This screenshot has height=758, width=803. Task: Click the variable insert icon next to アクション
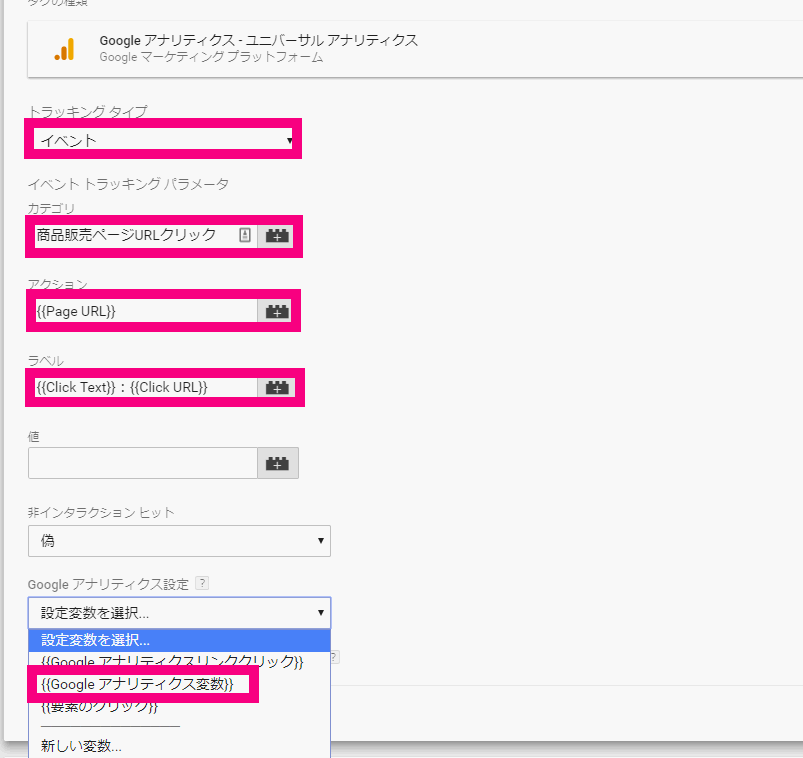[276, 311]
